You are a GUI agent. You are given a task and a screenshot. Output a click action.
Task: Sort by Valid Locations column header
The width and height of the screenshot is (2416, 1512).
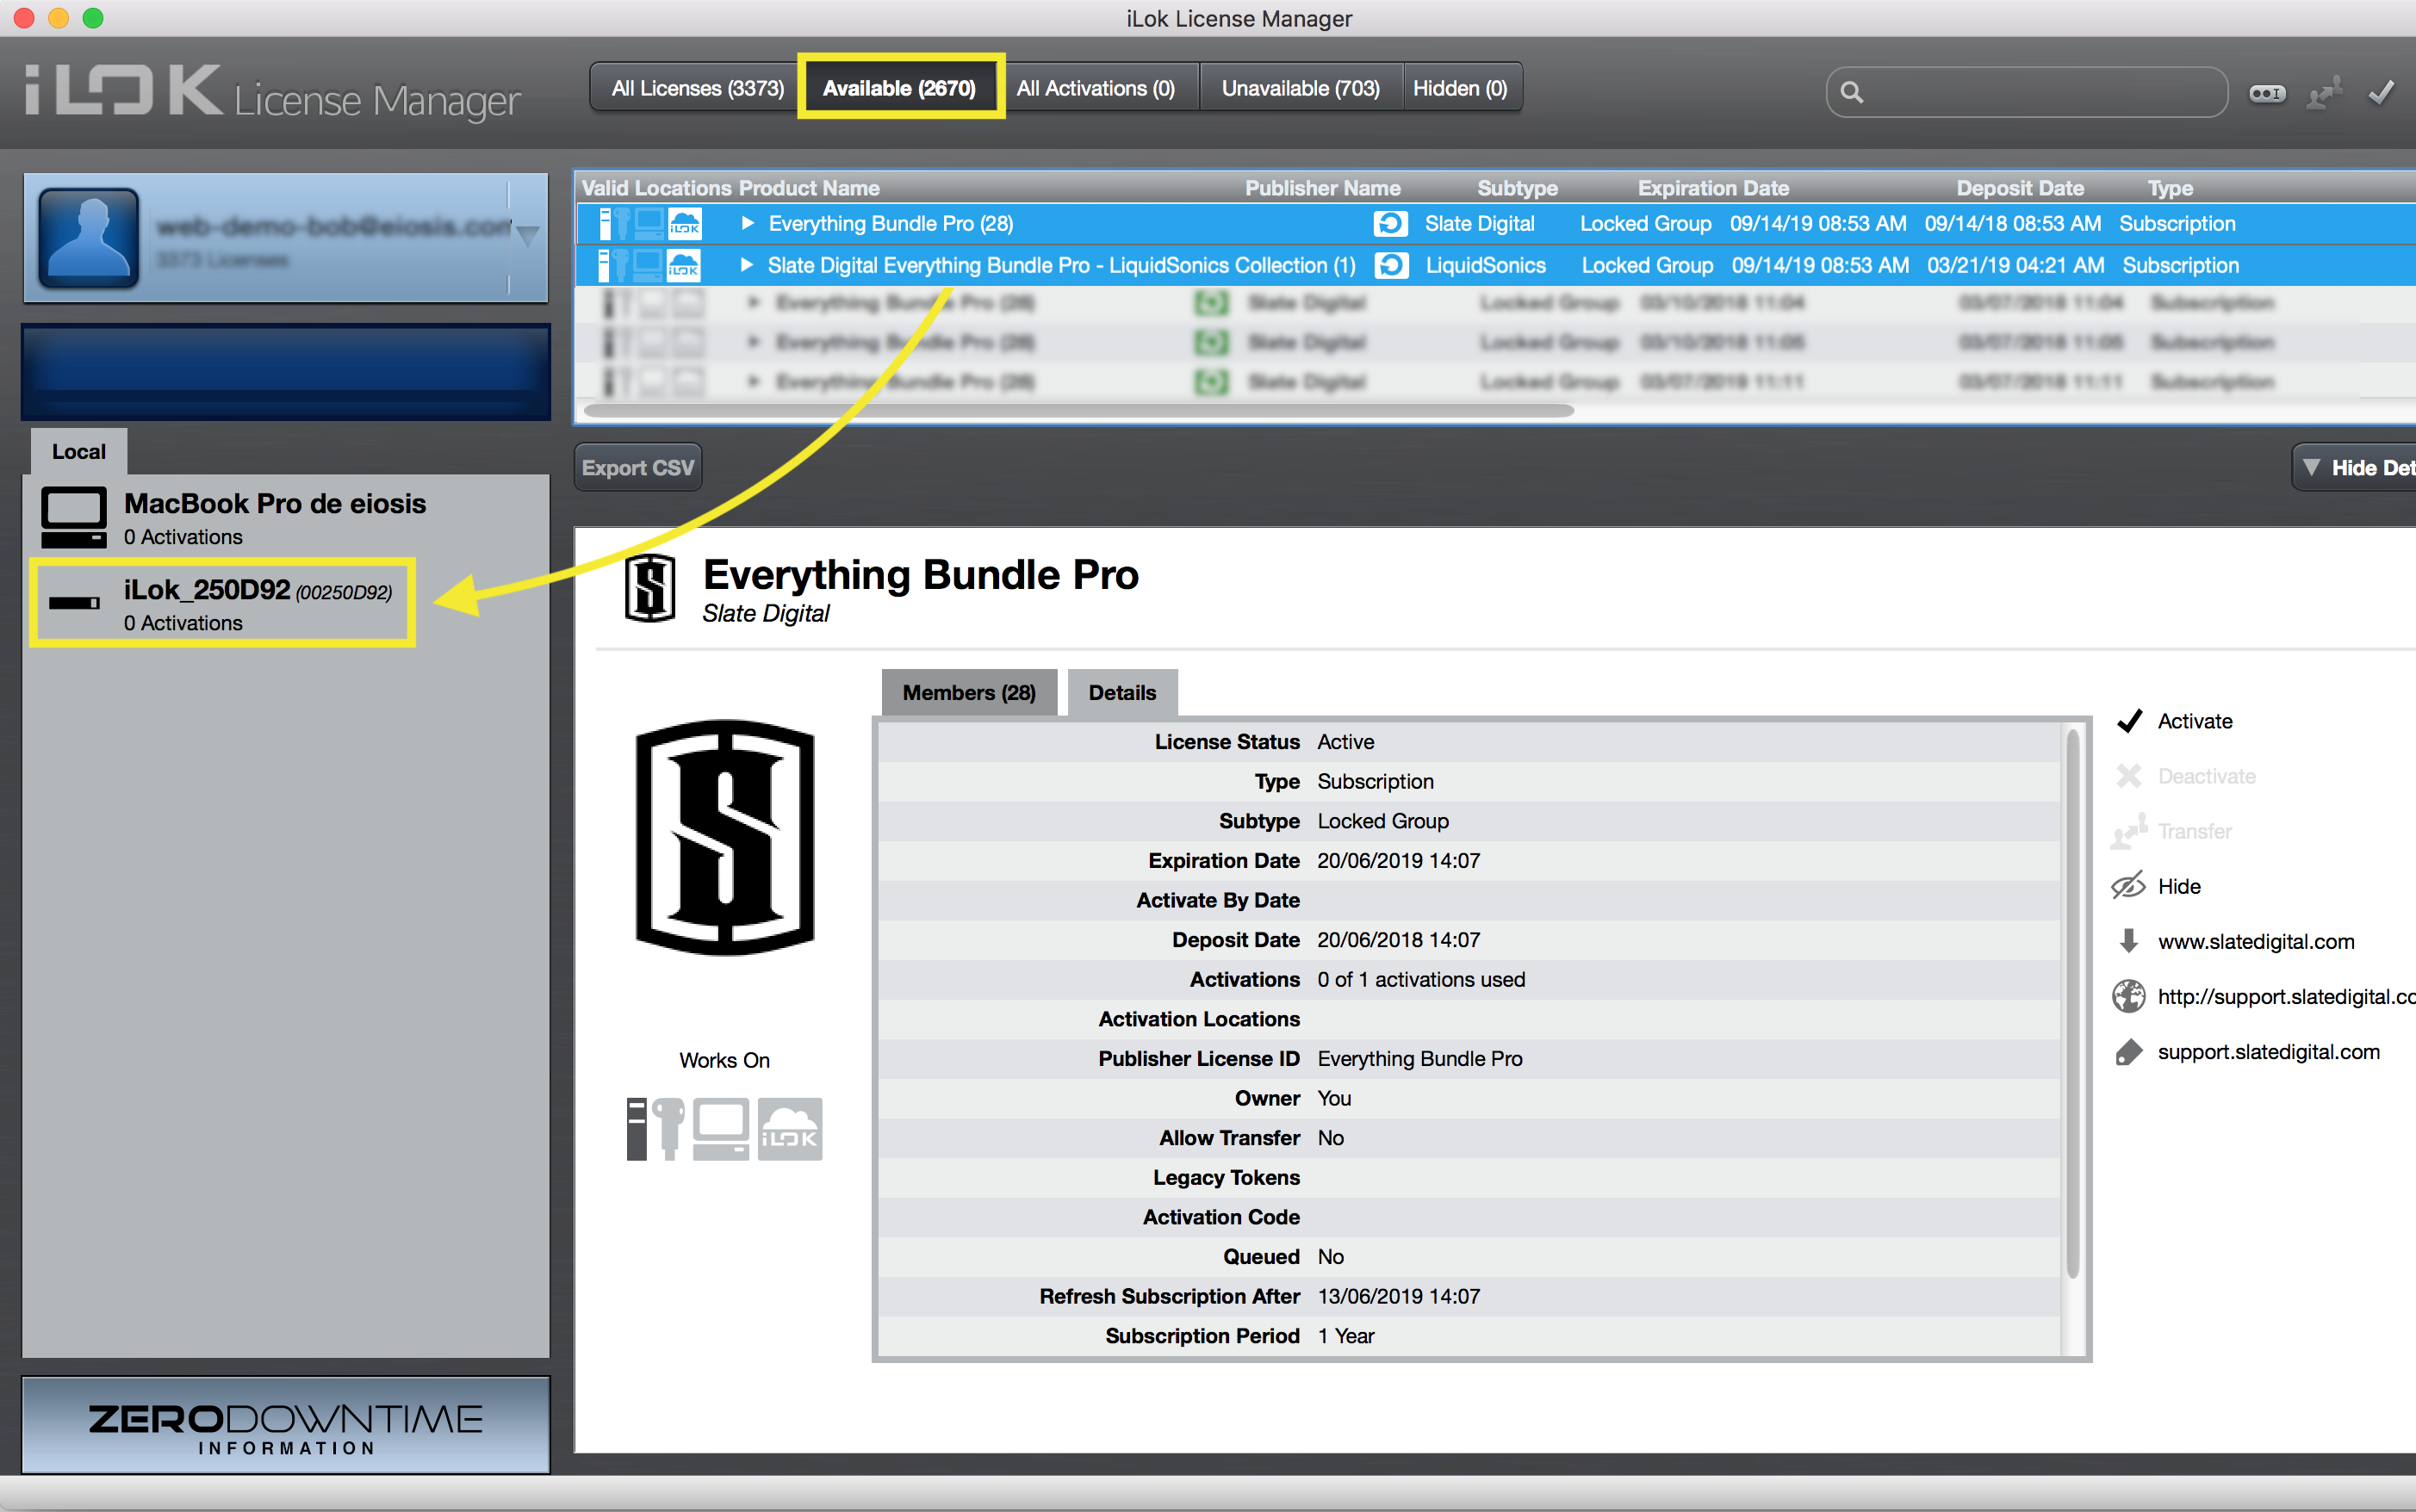pyautogui.click(x=657, y=188)
